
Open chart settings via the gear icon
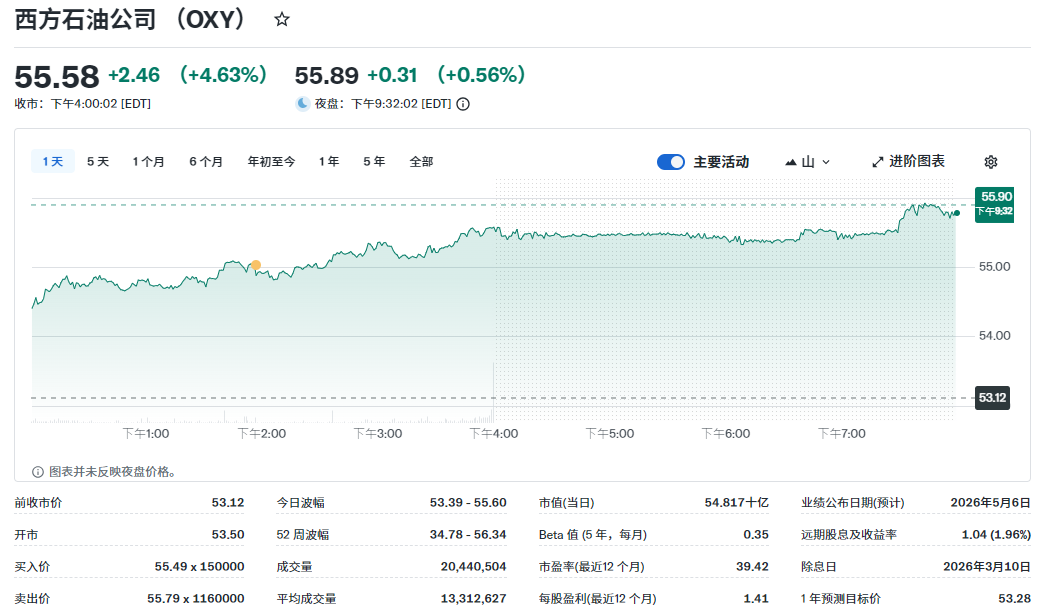point(990,161)
